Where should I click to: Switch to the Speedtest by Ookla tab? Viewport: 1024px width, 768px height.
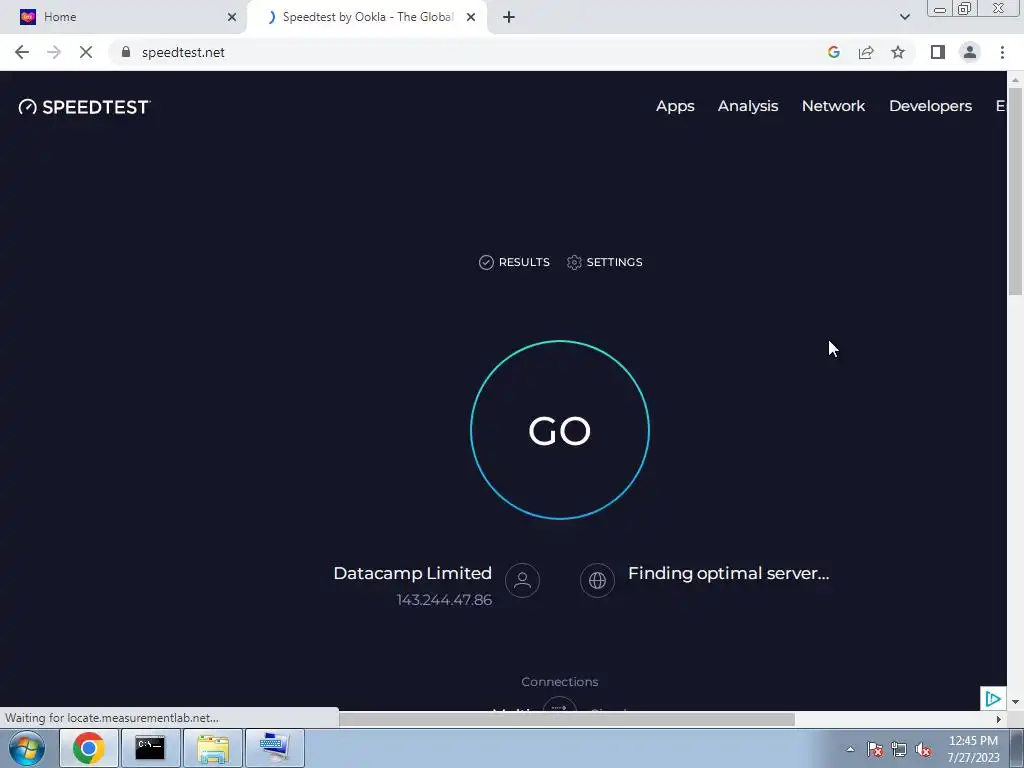tap(366, 17)
